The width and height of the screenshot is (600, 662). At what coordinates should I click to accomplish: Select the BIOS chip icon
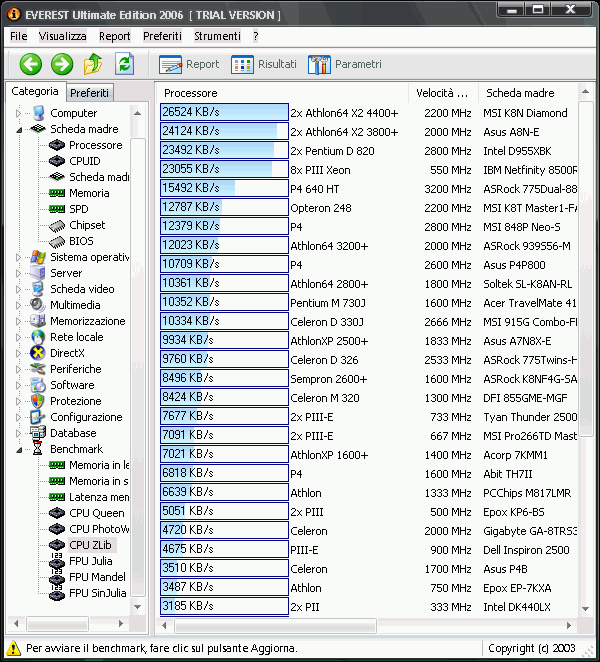pyautogui.click(x=57, y=241)
